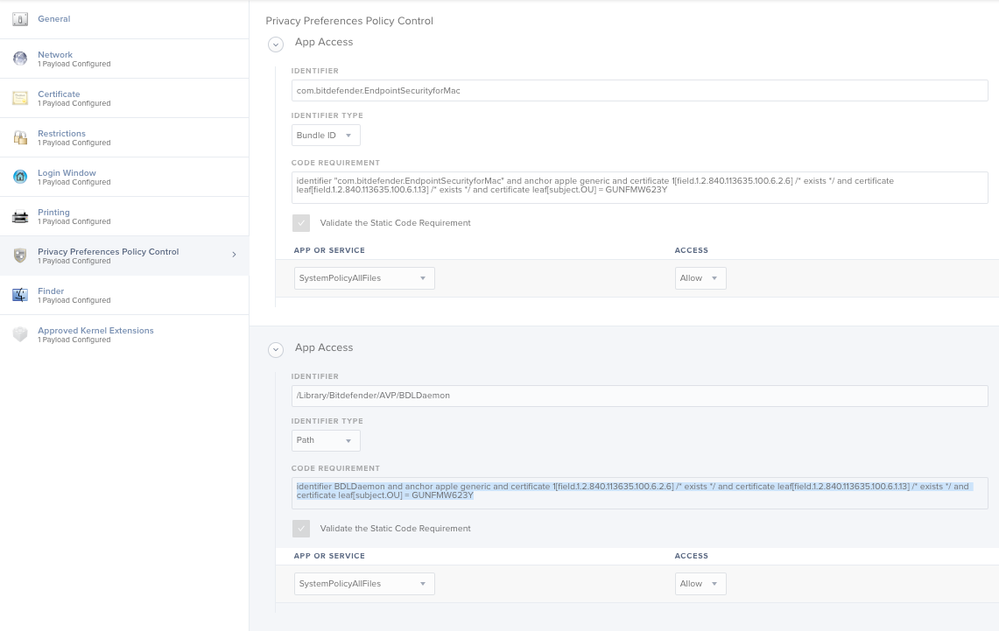This screenshot has height=631, width=999.
Task: Open BDLDaemon SystemPolicyAllFiles service dropdown
Action: [x=364, y=584]
